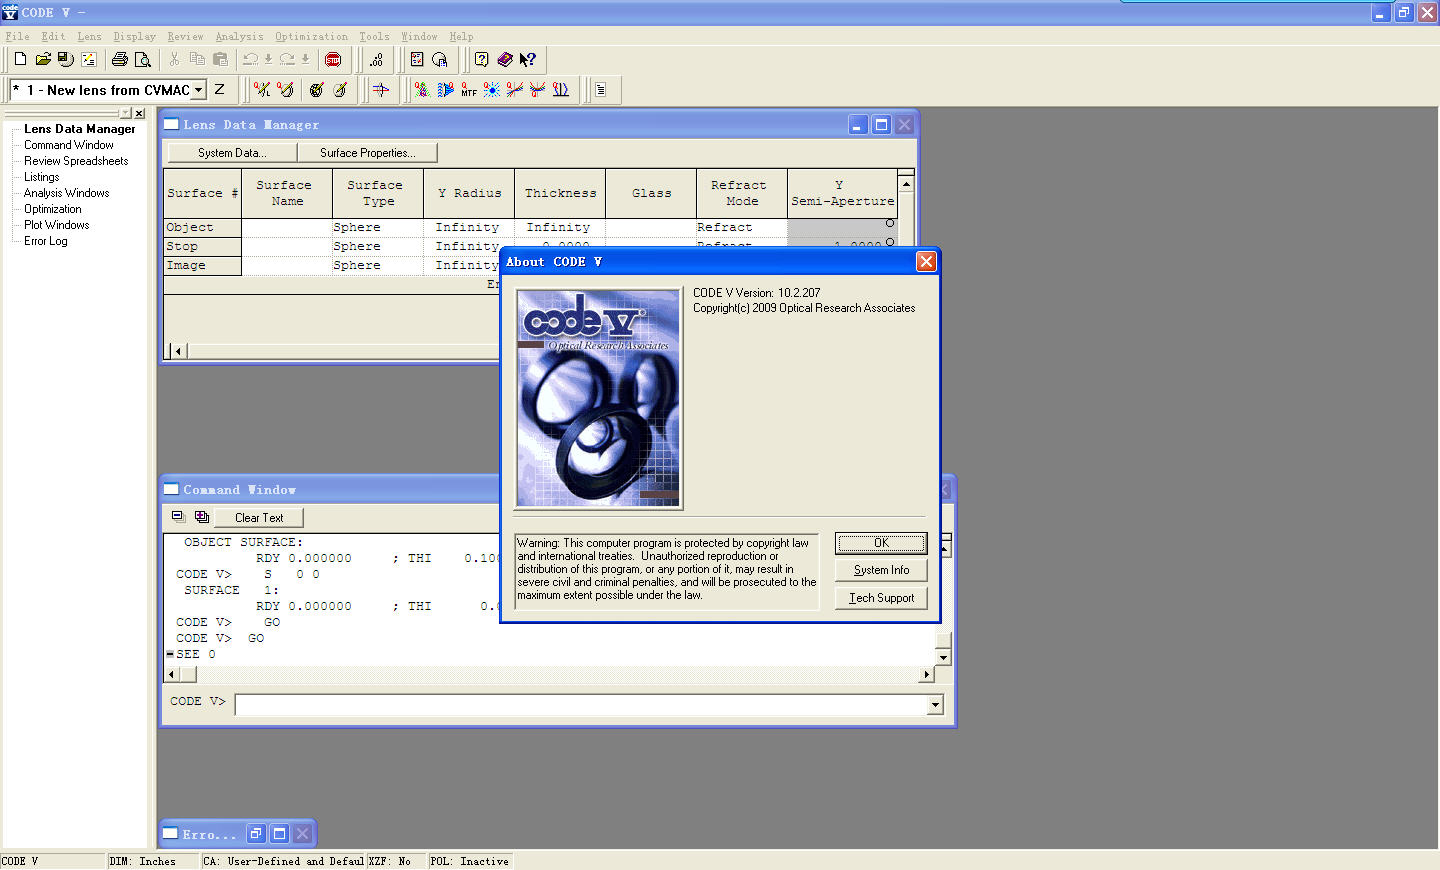Click the CODE V logo image in About dialog
This screenshot has height=870, width=1440.
tap(599, 399)
